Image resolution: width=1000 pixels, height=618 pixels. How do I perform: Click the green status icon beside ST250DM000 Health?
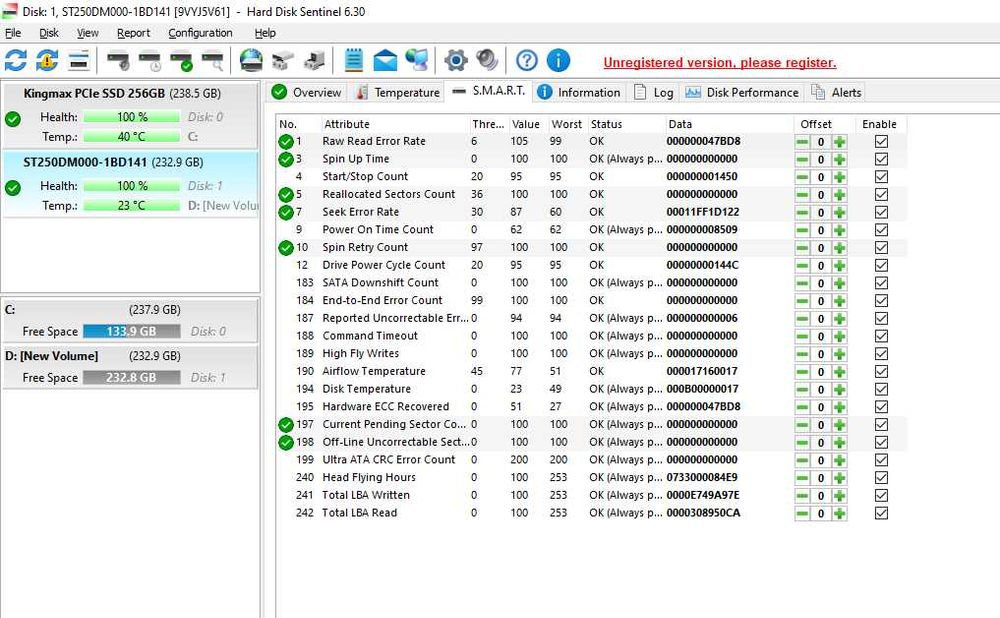point(13,188)
